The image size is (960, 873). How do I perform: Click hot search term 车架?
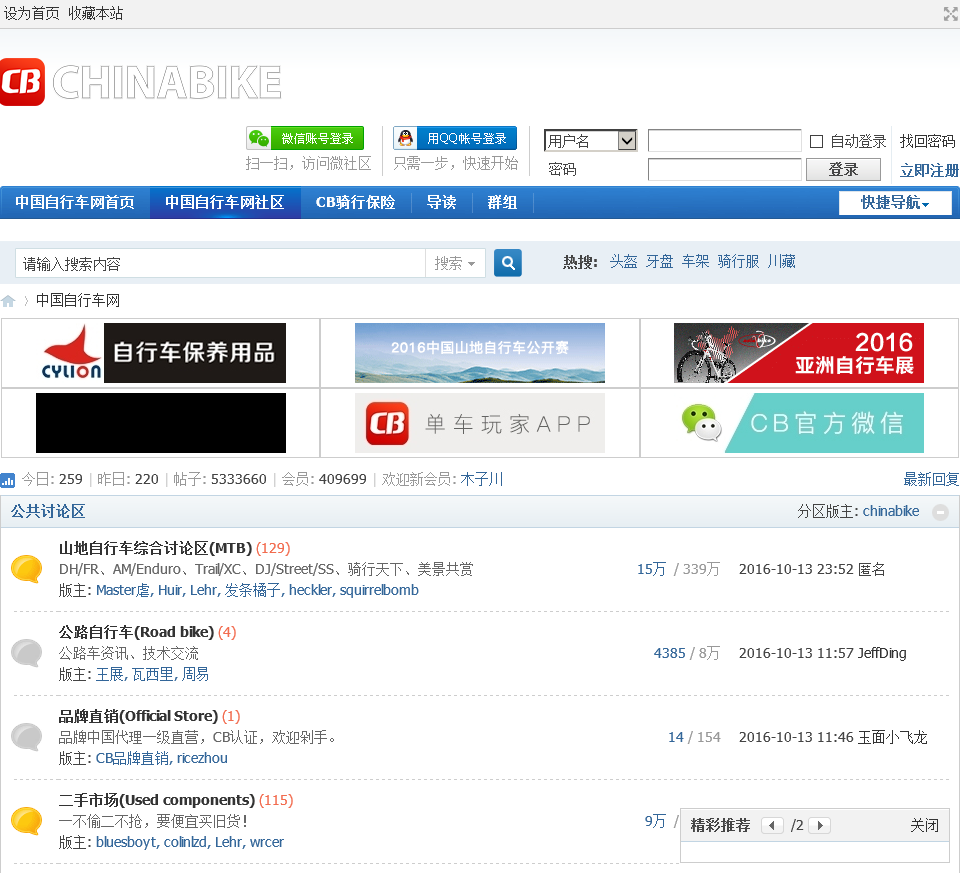[696, 262]
